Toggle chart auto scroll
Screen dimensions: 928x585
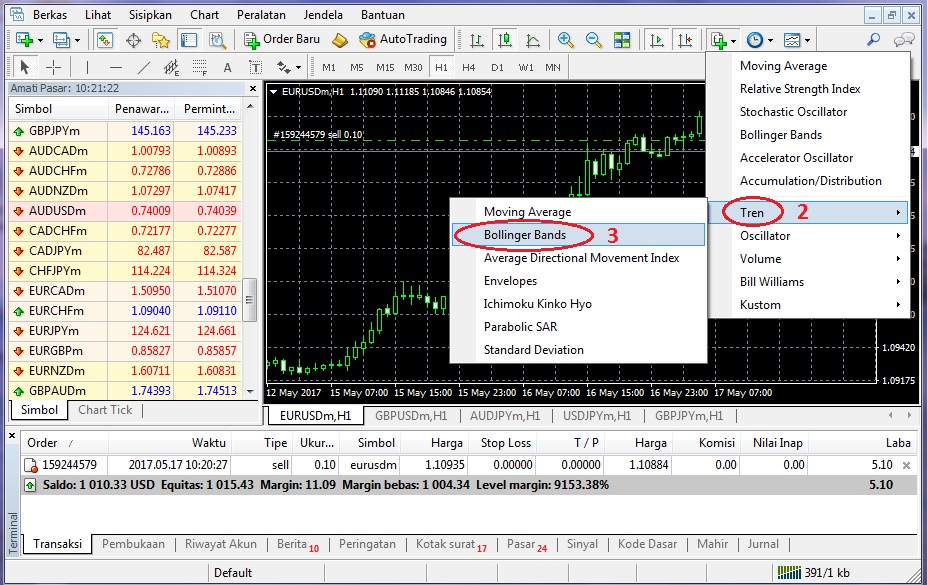656,40
